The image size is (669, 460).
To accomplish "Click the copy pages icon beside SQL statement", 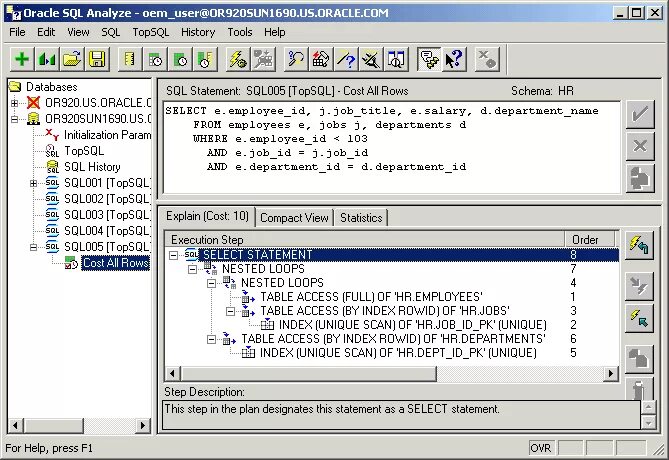I will click(640, 178).
